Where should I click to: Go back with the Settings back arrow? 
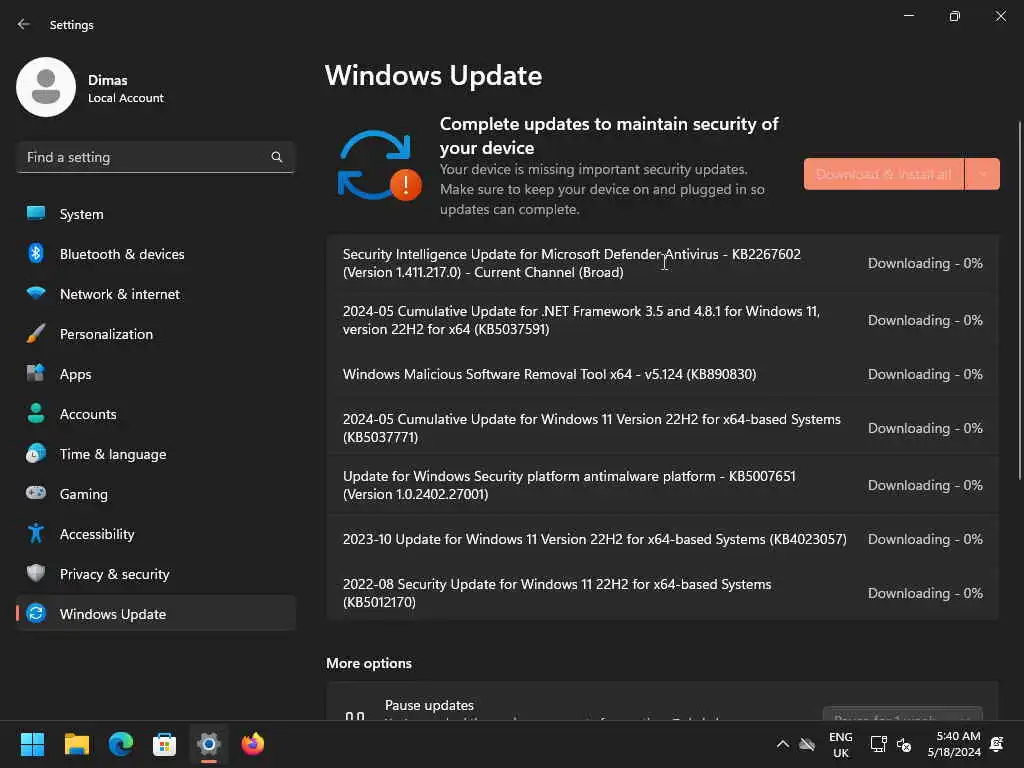click(x=24, y=24)
